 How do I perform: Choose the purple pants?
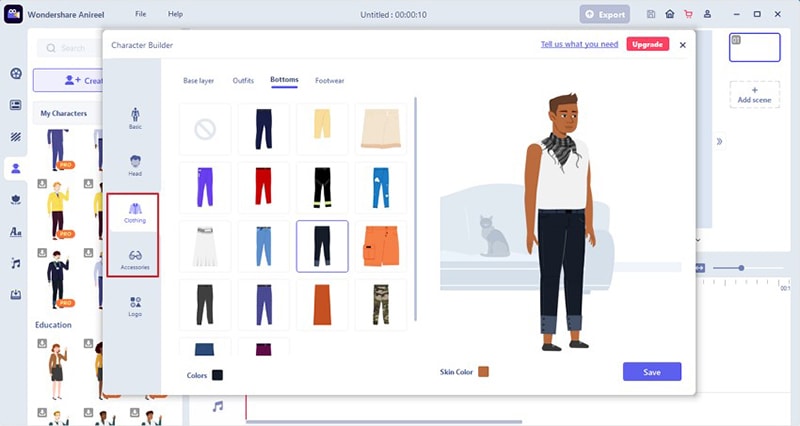205,187
